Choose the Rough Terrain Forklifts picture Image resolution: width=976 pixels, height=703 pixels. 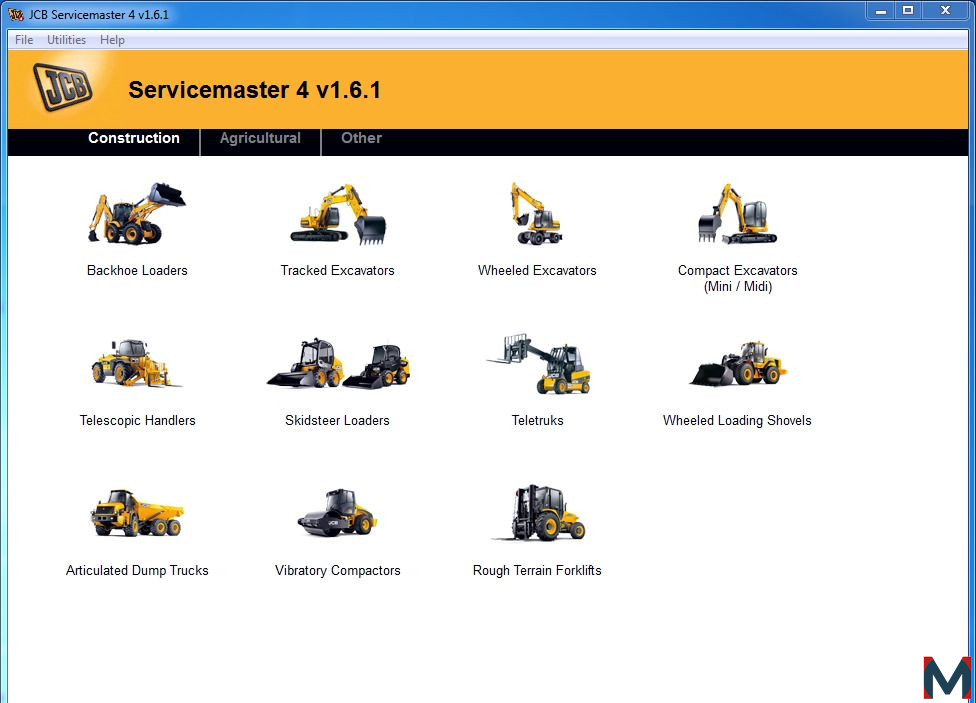538,512
